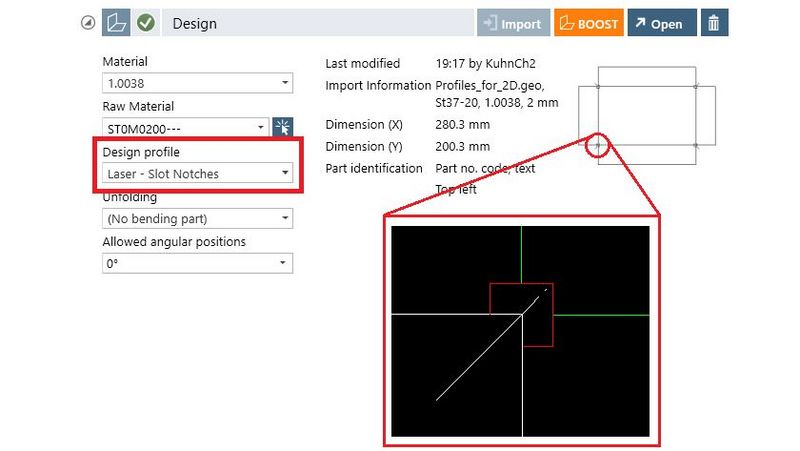Expand the Unfolding dropdown list
Image resolution: width=800 pixels, height=451 pixels.
pos(197,218)
